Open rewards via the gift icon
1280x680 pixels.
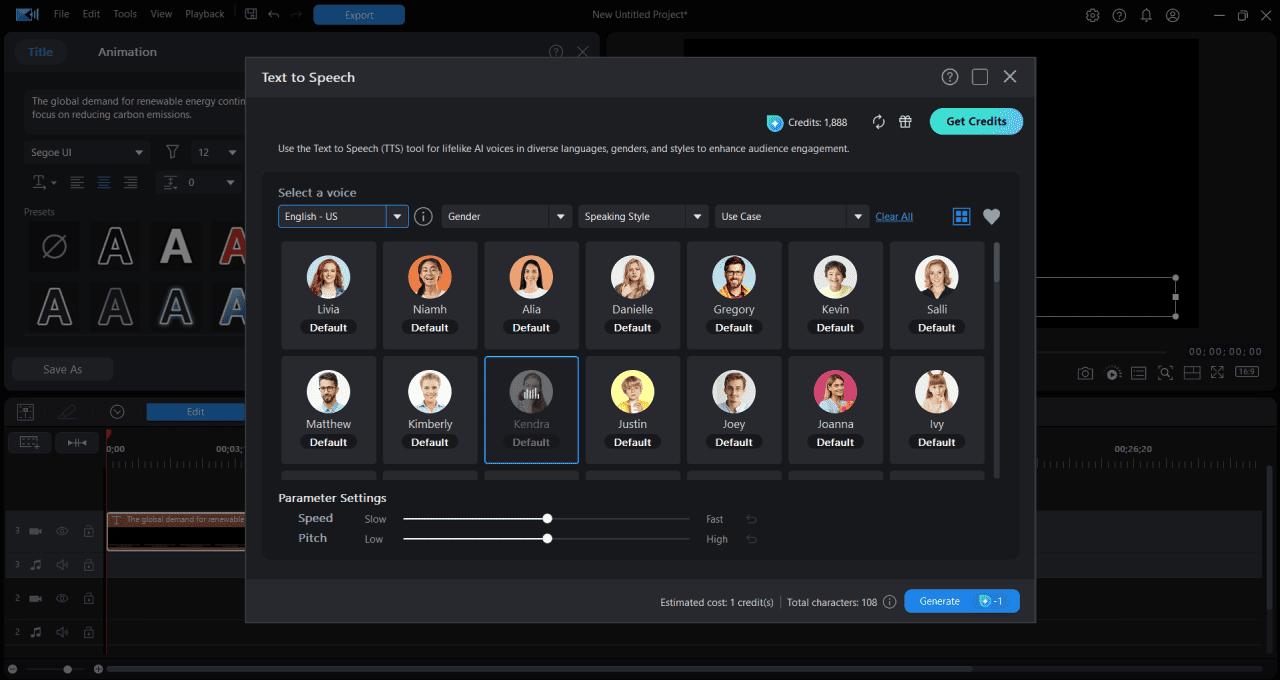tap(904, 121)
